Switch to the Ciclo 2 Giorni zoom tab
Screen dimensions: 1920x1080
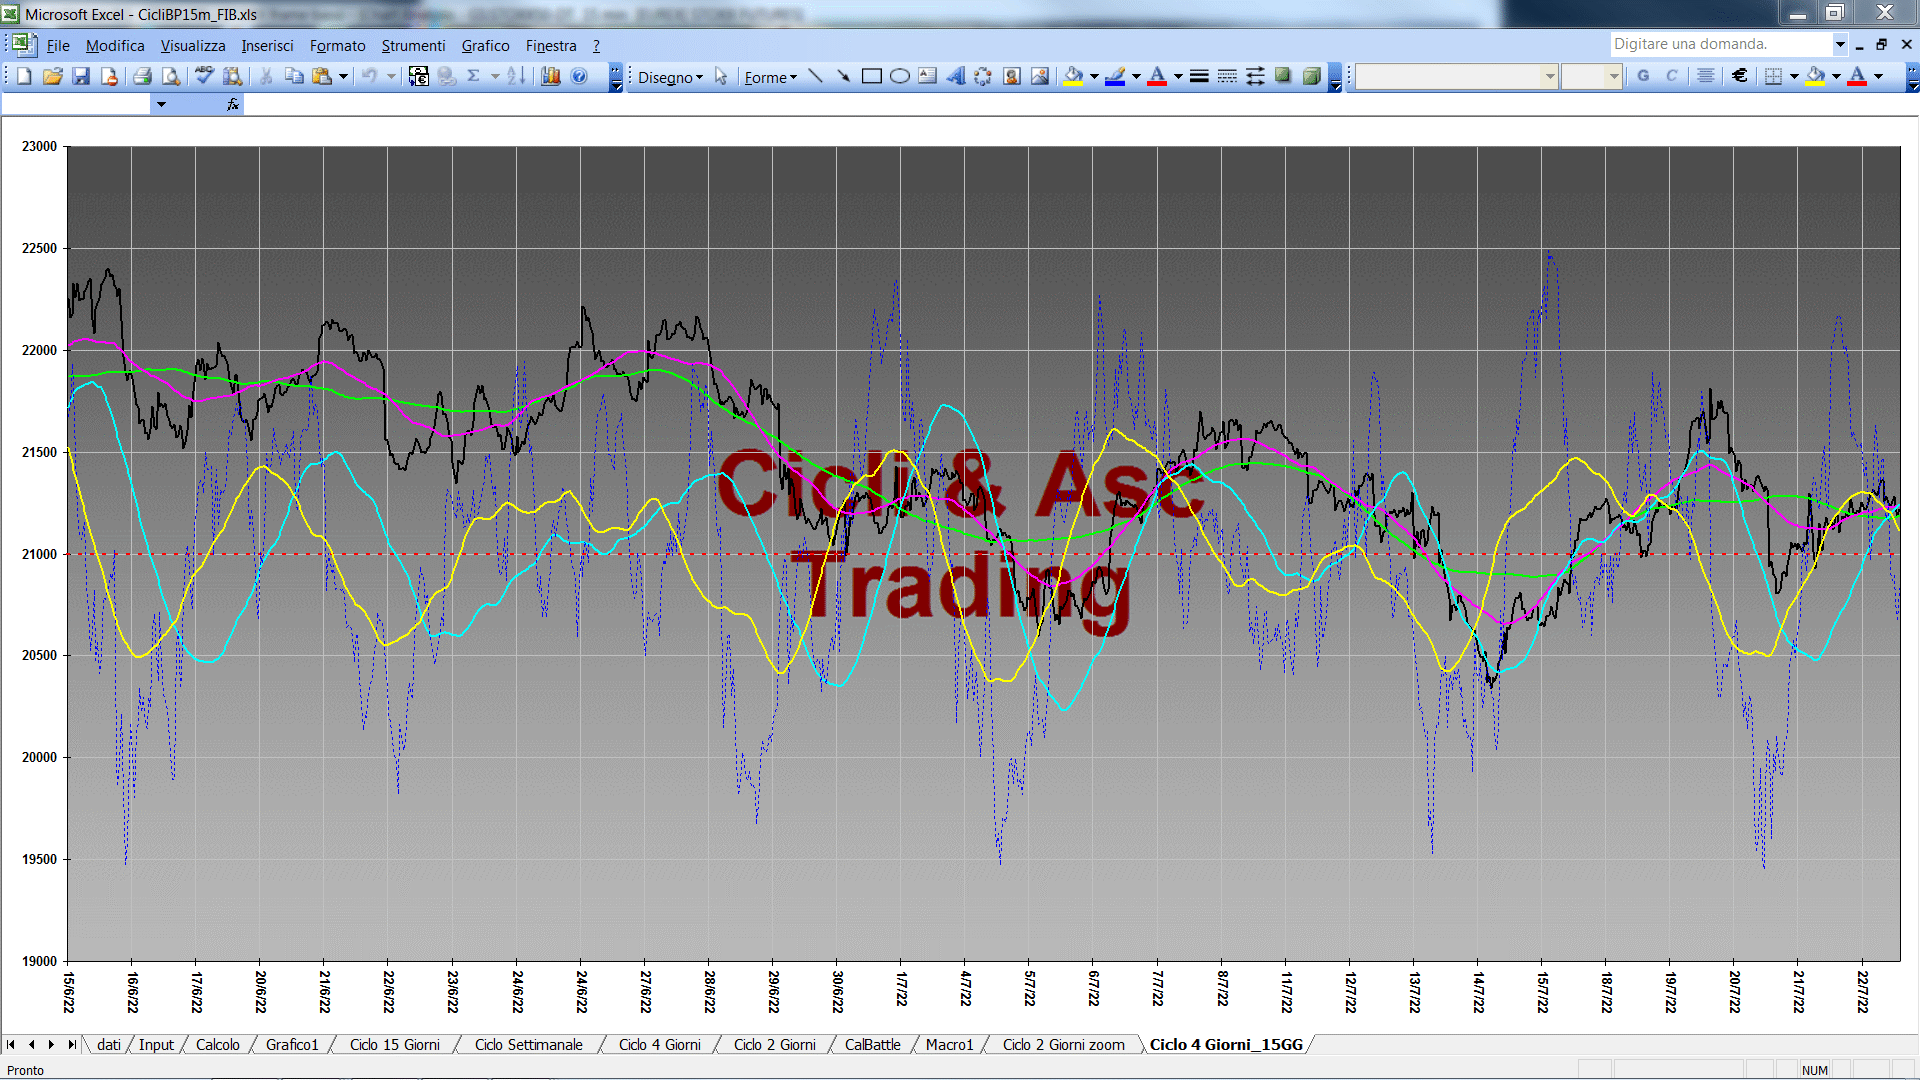[x=1063, y=1045]
